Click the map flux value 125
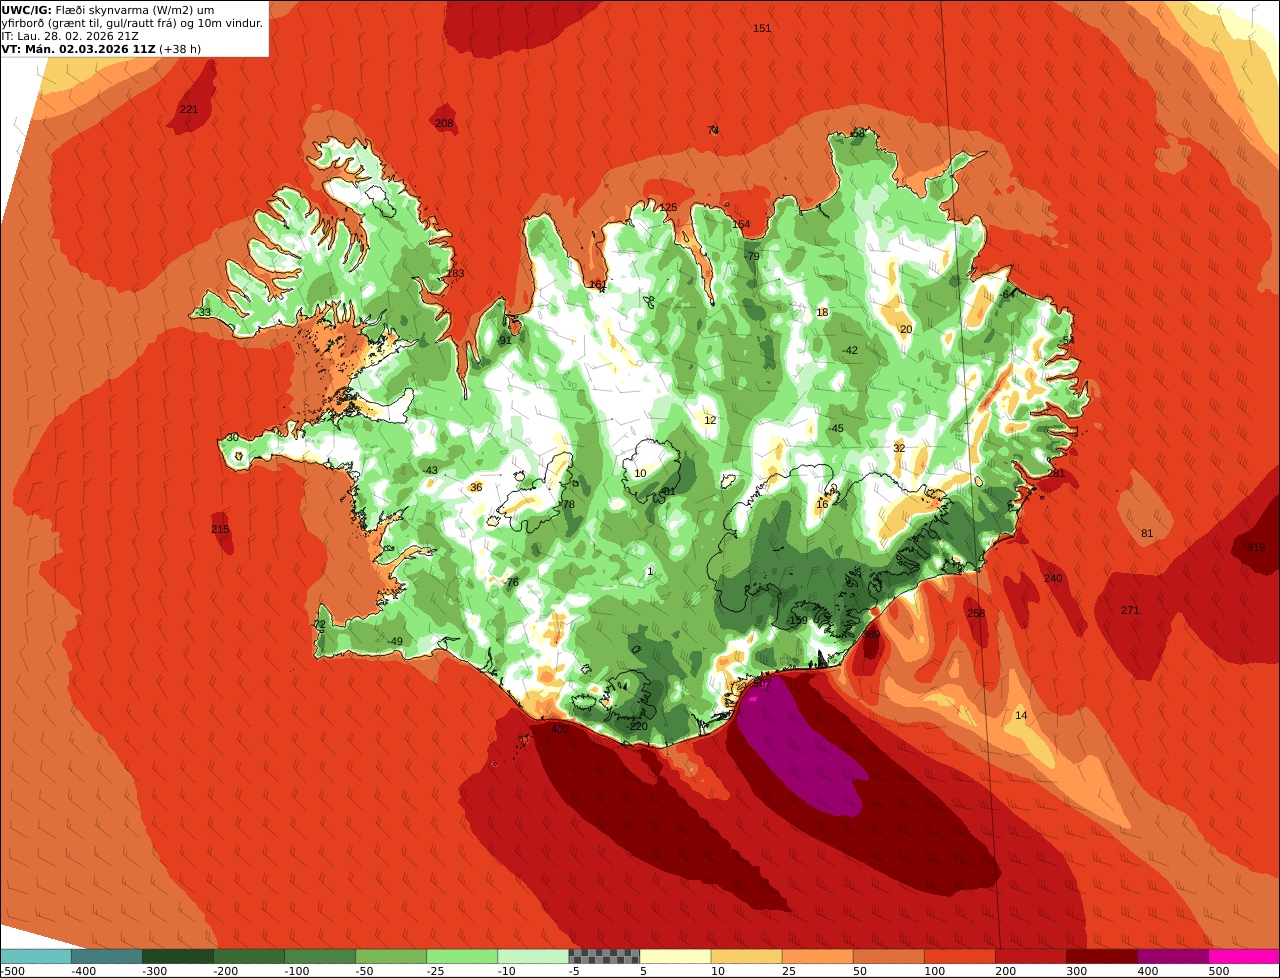 pos(668,207)
